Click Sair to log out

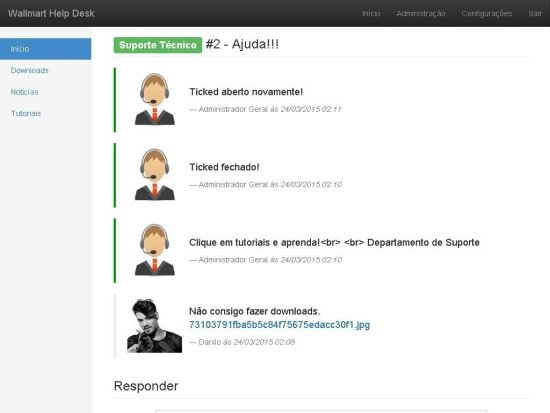pos(535,13)
